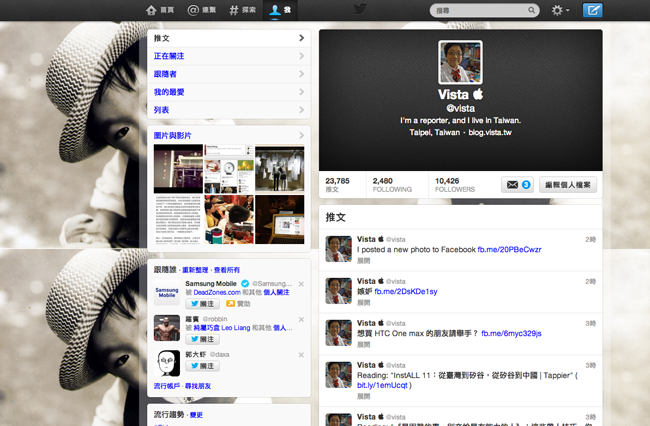Open the fb.me/2DsKDe1sy link
This screenshot has width=650, height=426.
tap(406, 292)
